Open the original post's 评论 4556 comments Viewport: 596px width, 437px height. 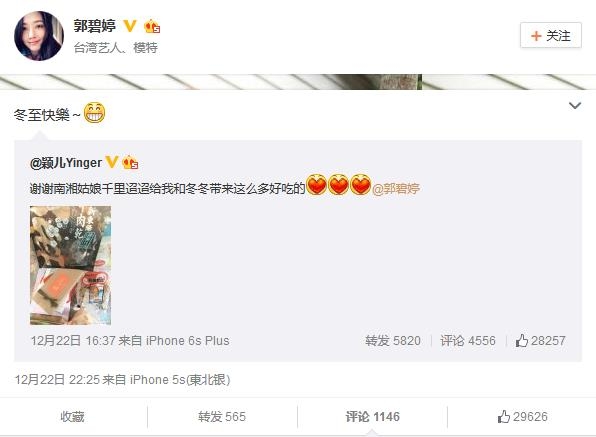pos(468,340)
